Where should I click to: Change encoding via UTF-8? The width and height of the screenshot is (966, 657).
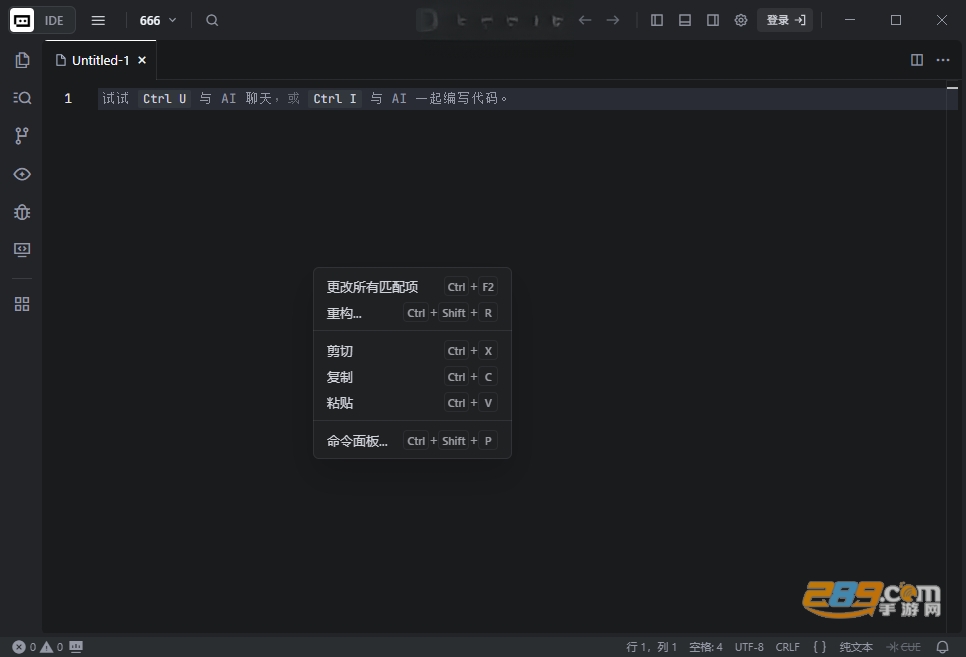click(749, 647)
